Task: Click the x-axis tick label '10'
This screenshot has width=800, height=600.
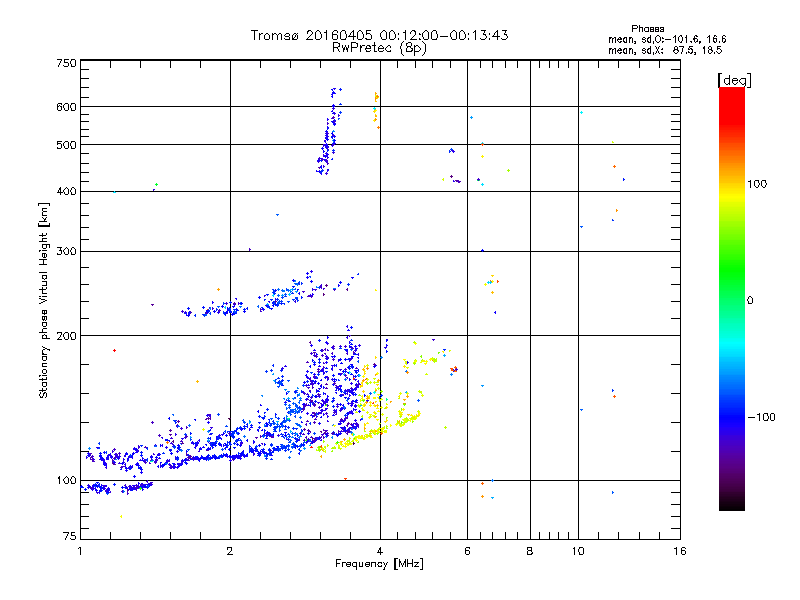Action: point(578,551)
